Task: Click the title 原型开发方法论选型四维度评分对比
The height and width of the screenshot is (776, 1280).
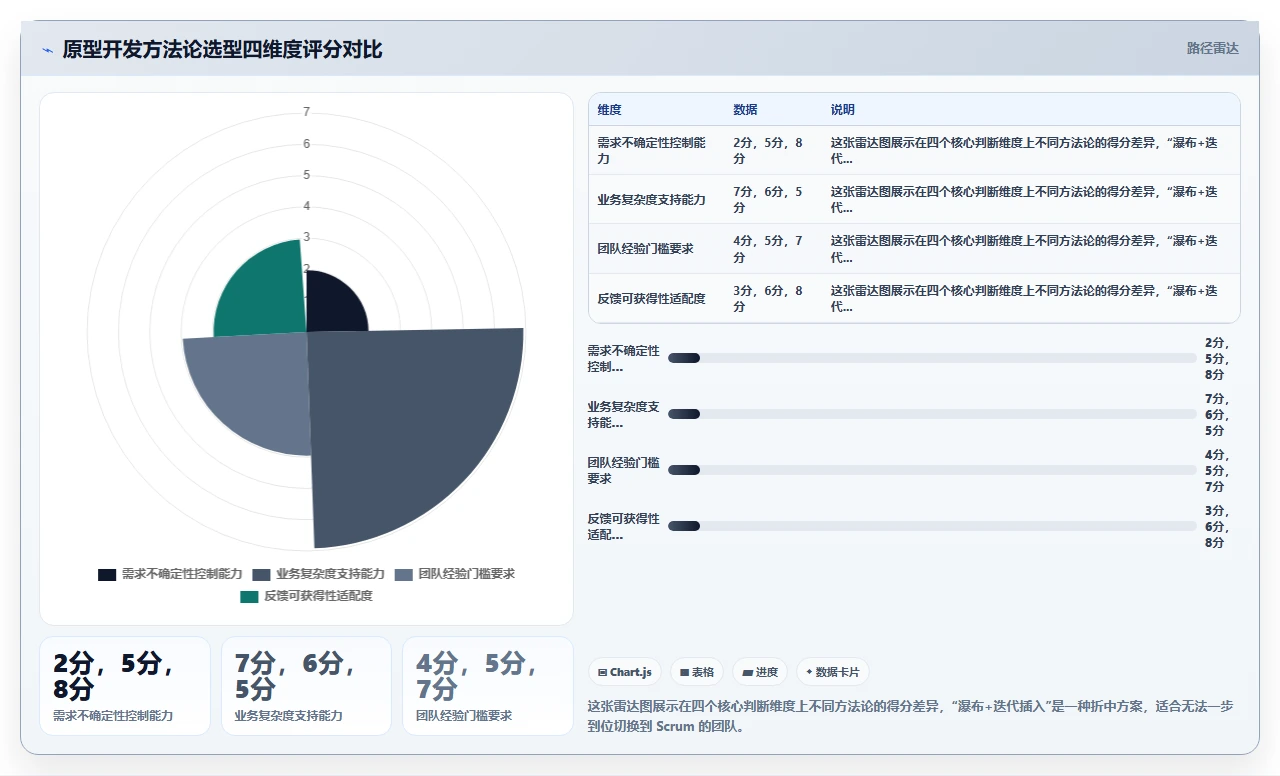Action: [x=222, y=50]
